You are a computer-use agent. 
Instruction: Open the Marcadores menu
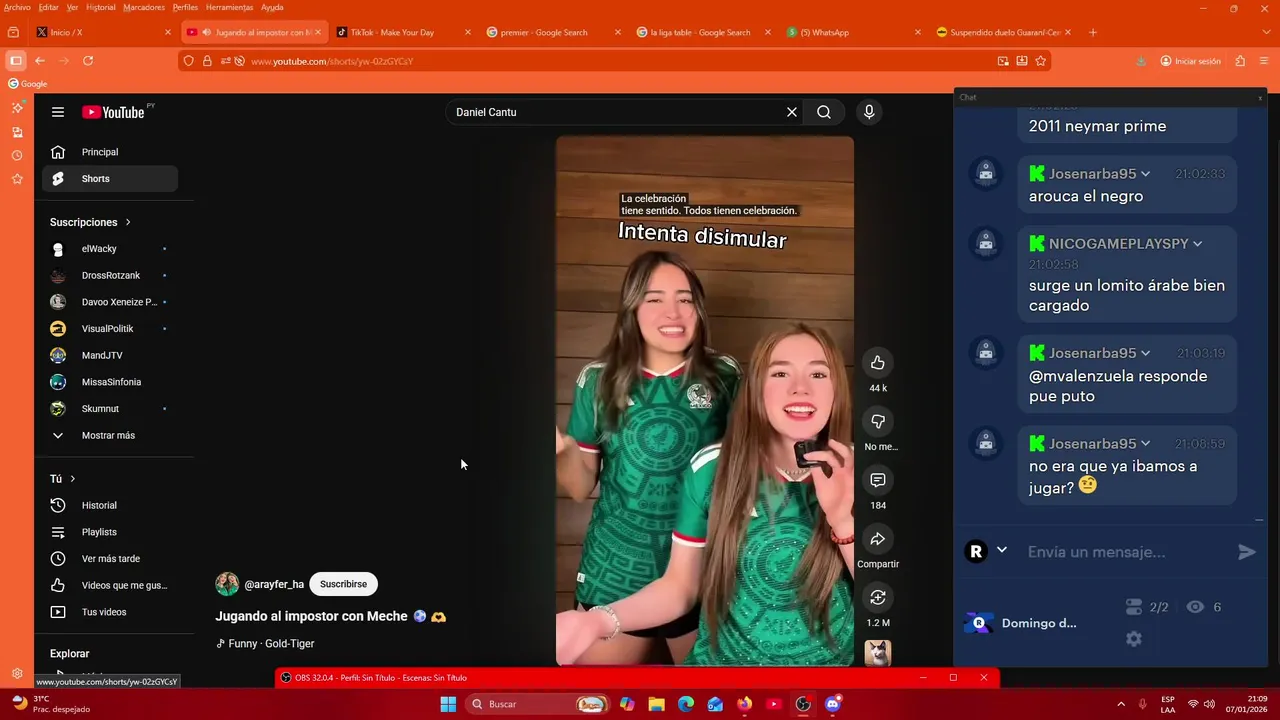point(144,7)
